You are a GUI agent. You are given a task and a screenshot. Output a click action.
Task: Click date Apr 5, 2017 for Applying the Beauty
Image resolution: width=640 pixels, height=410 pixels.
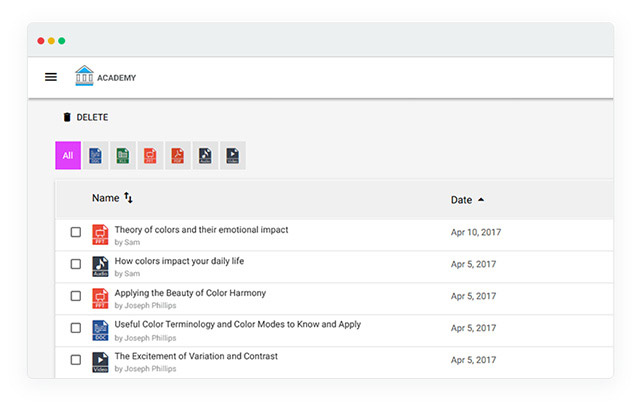point(473,296)
